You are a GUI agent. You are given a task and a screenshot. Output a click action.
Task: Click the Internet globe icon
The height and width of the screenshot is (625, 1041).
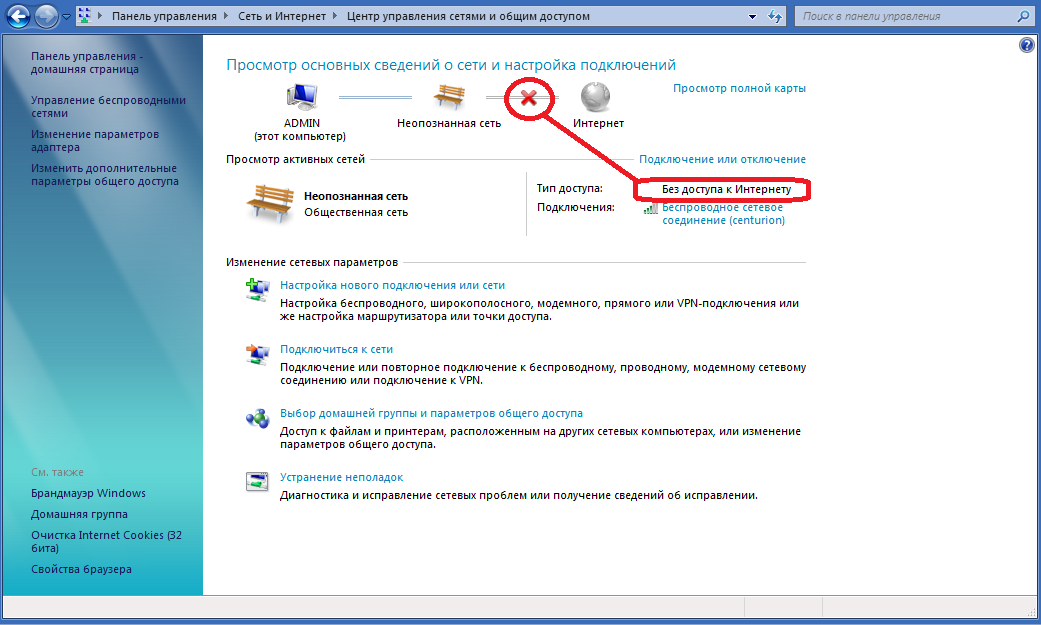[596, 98]
